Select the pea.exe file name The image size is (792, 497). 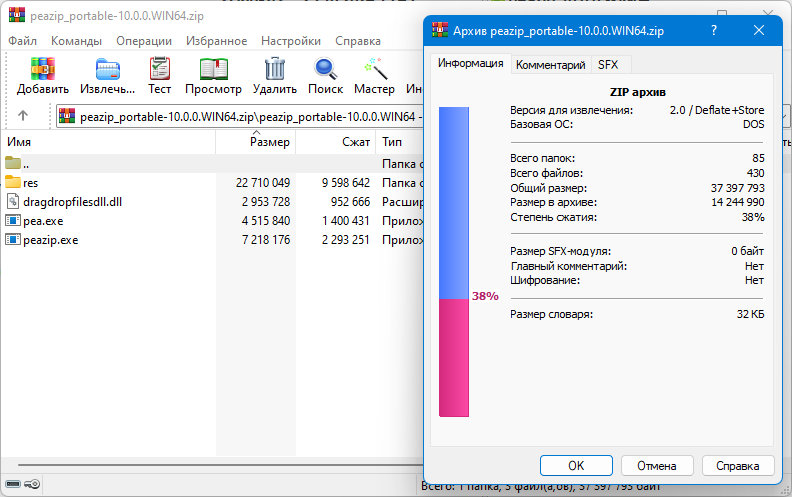(43, 221)
